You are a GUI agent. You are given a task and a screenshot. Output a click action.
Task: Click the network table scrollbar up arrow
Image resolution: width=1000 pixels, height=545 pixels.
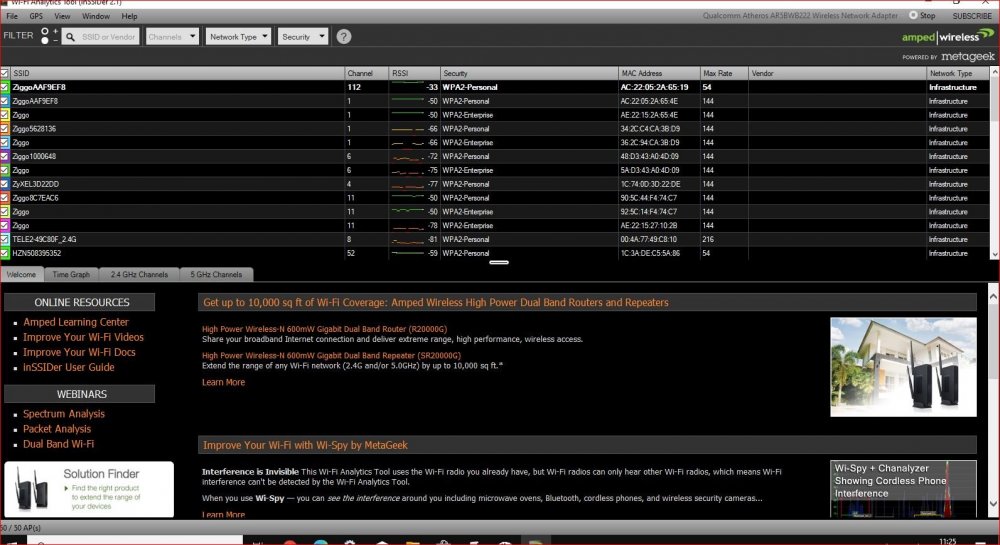click(995, 73)
